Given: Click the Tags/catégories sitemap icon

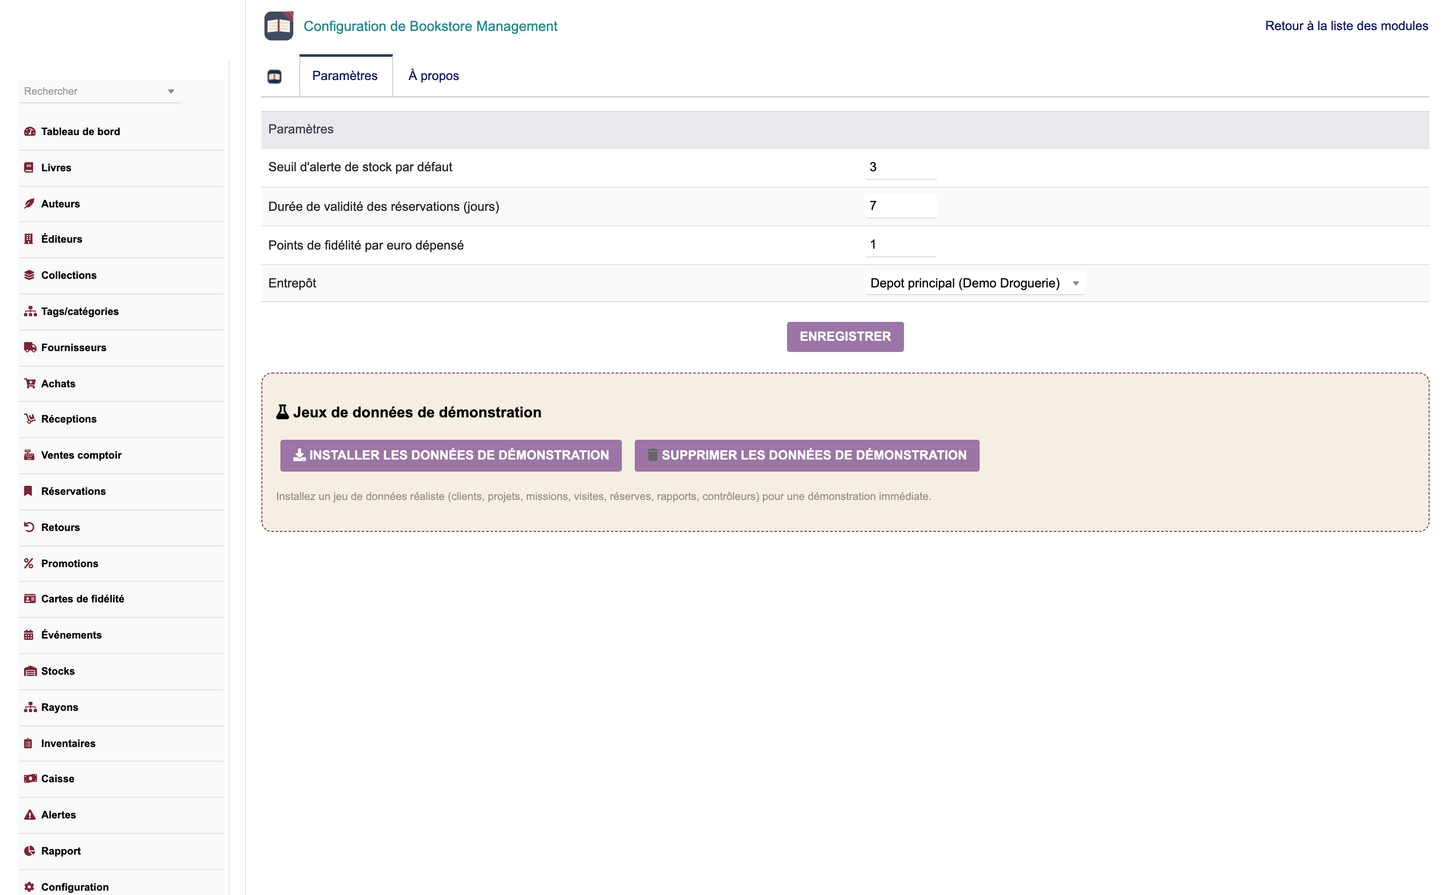Looking at the screenshot, I should [30, 312].
